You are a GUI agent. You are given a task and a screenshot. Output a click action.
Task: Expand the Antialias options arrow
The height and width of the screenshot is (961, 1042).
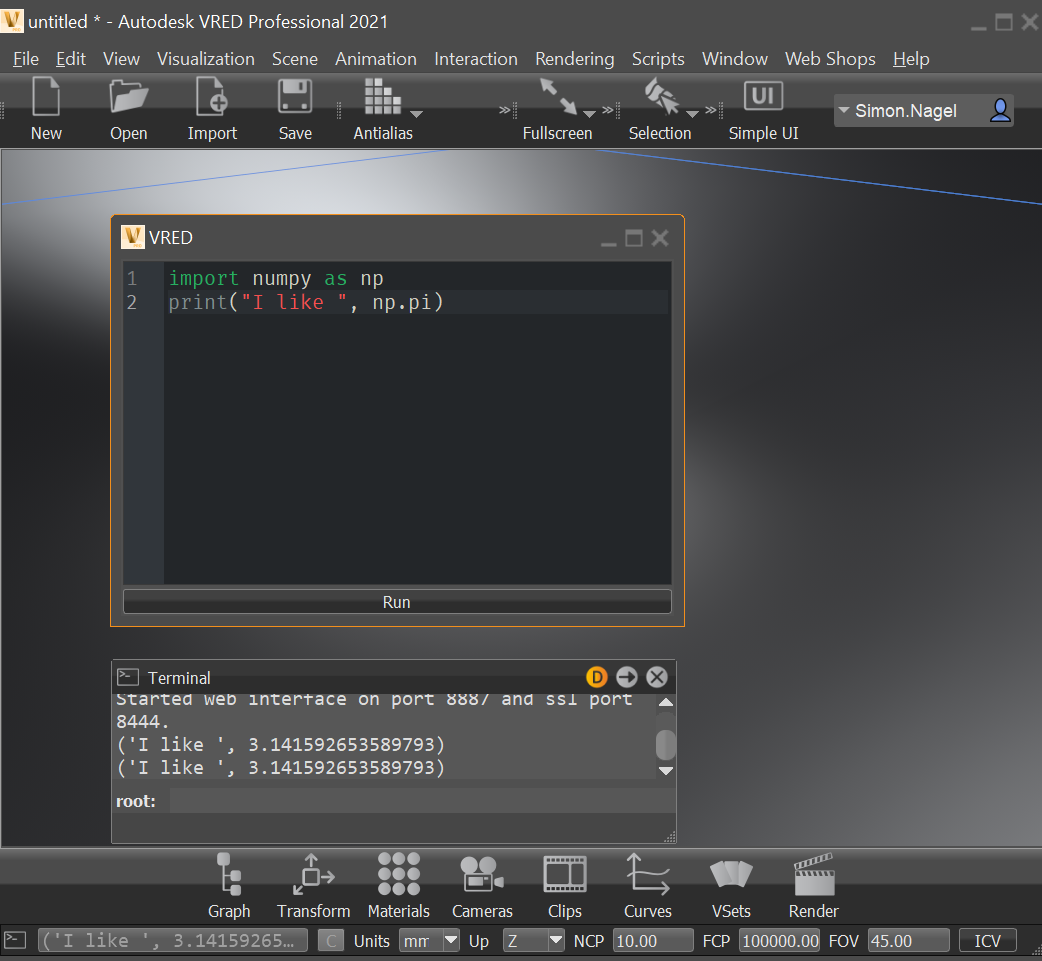click(416, 113)
